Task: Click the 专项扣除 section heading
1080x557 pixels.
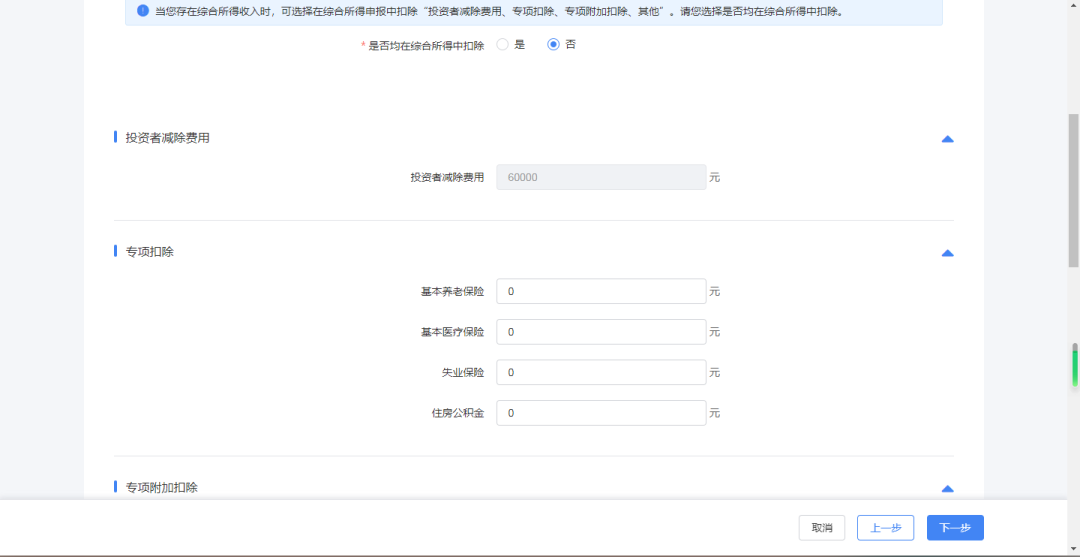Action: (x=149, y=252)
